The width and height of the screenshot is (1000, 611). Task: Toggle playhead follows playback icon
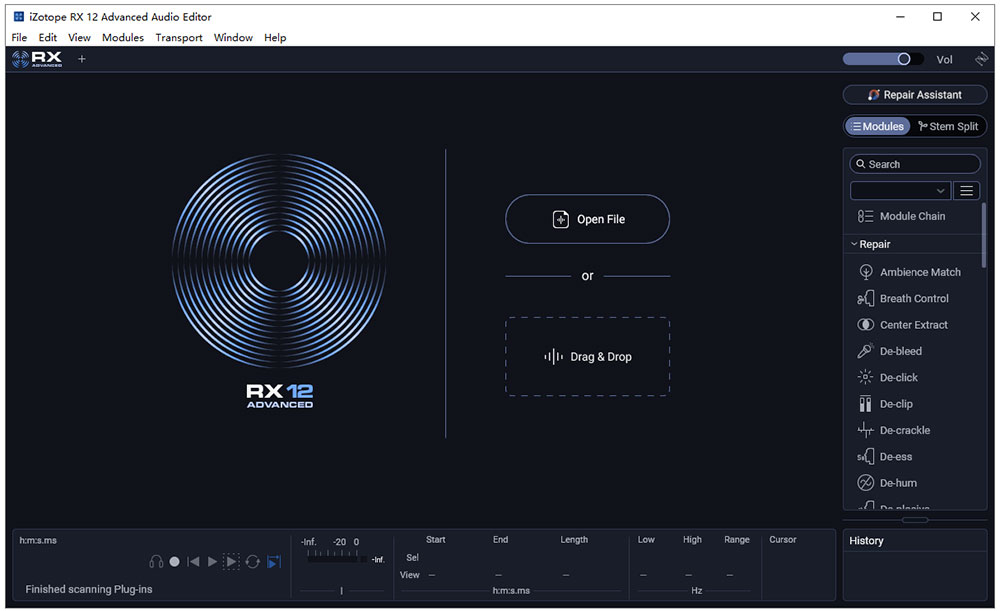pyautogui.click(x=274, y=562)
